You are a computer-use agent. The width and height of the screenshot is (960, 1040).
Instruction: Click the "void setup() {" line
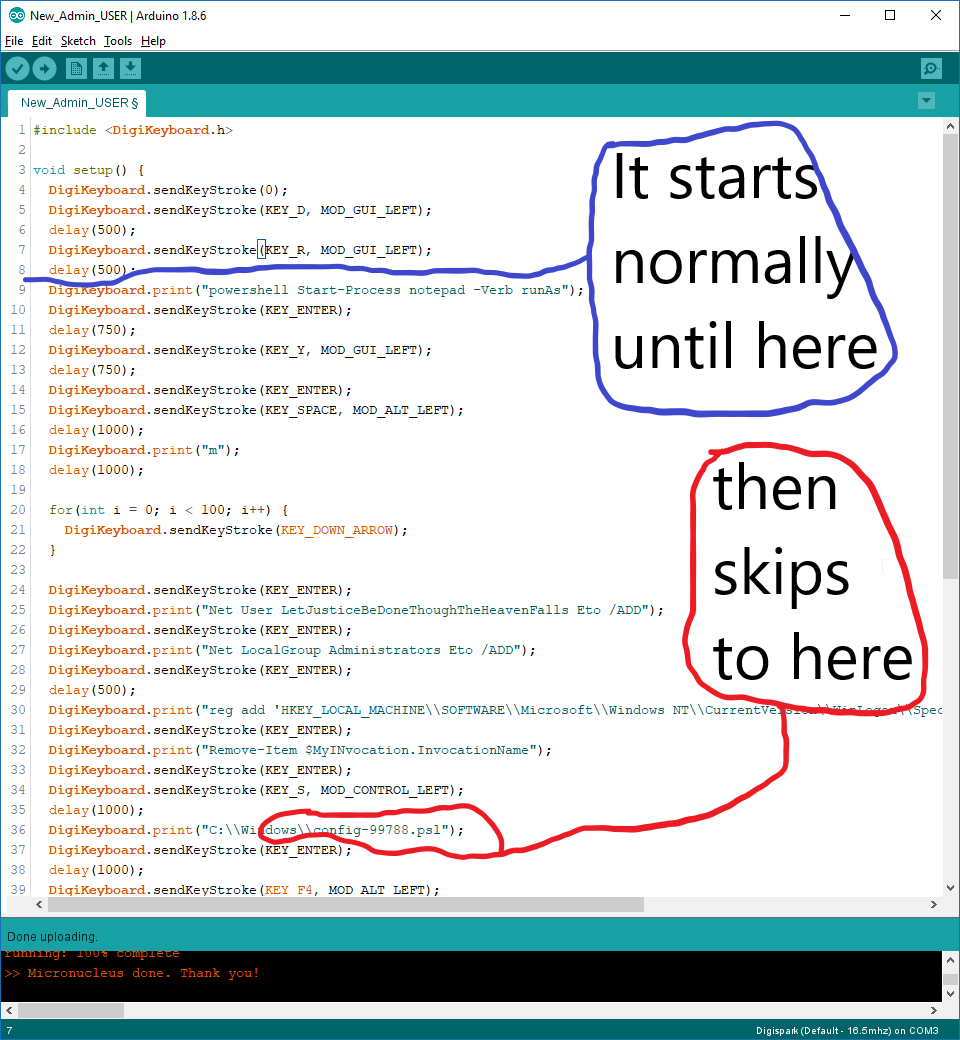pyautogui.click(x=89, y=170)
